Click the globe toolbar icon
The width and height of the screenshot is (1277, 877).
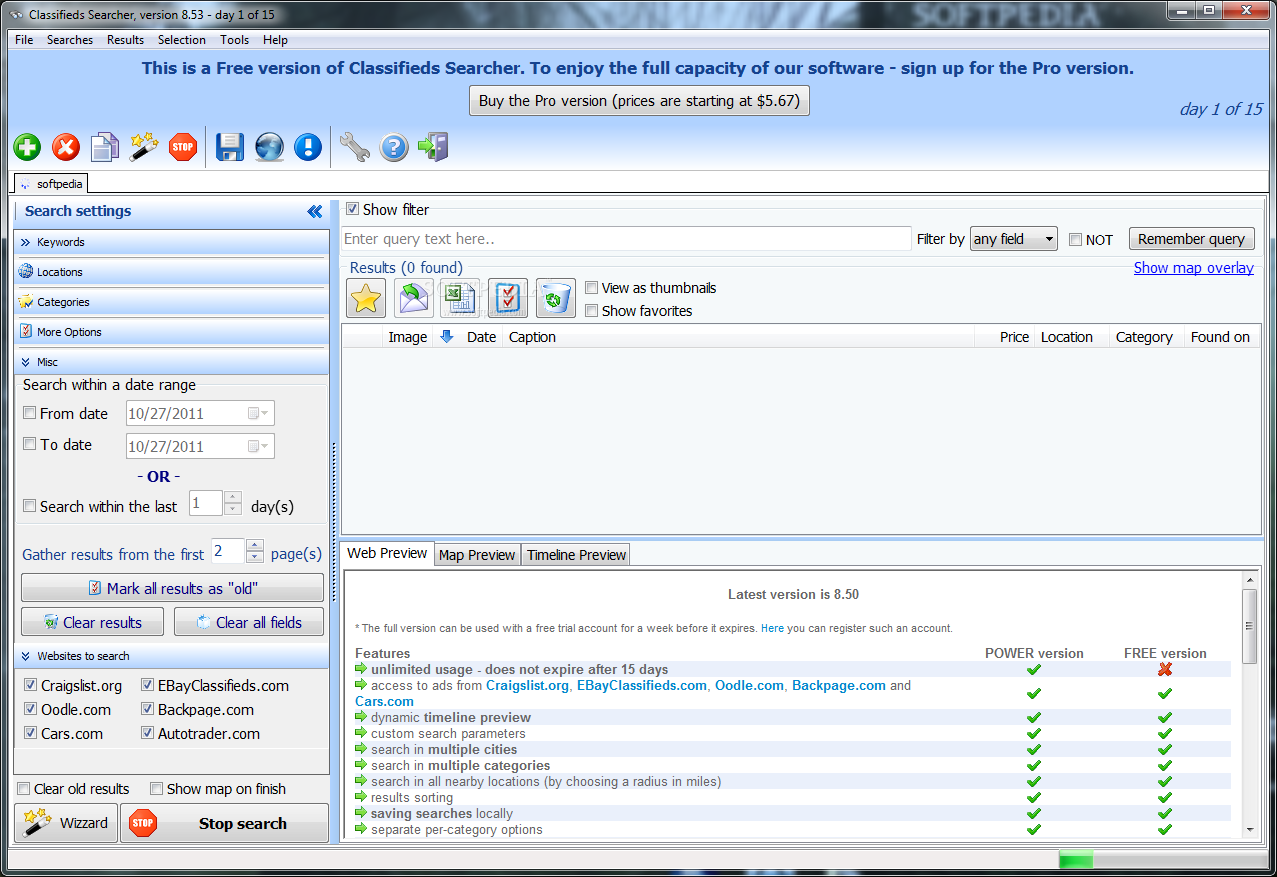coord(269,147)
